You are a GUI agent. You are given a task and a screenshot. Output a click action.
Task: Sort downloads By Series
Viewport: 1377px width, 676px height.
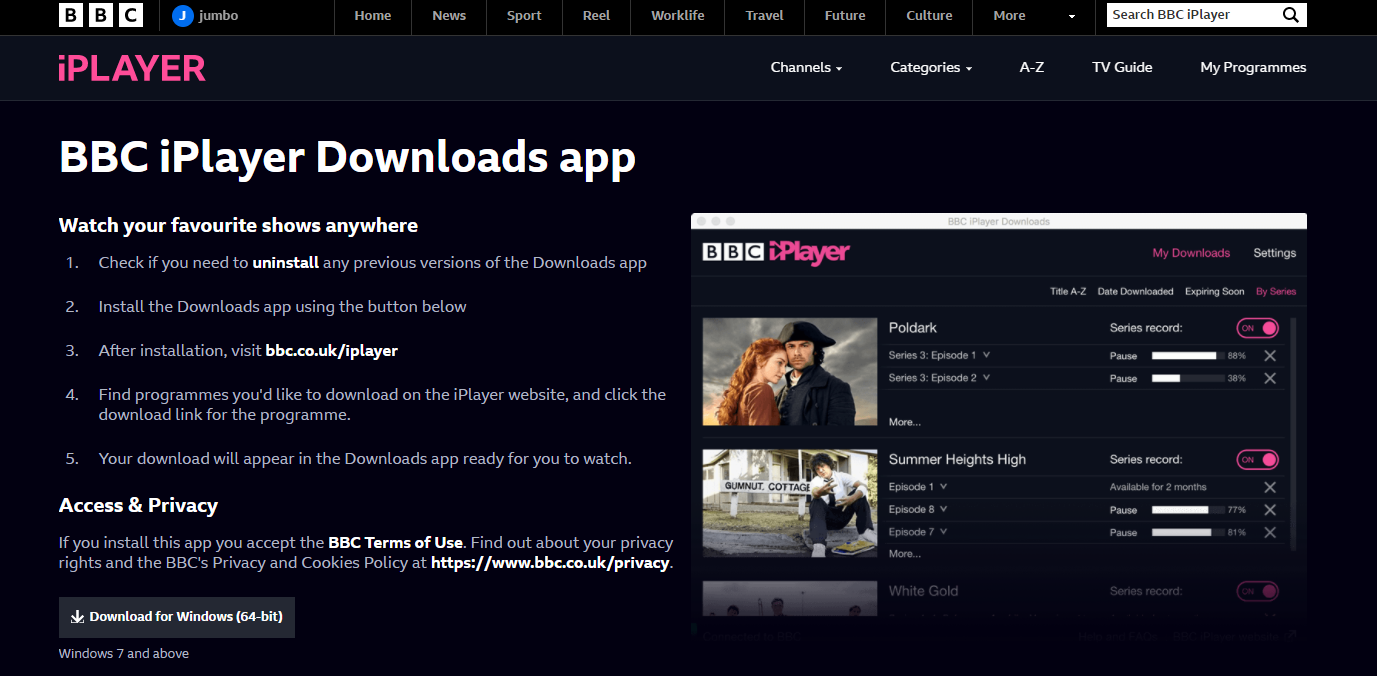pyautogui.click(x=1276, y=292)
